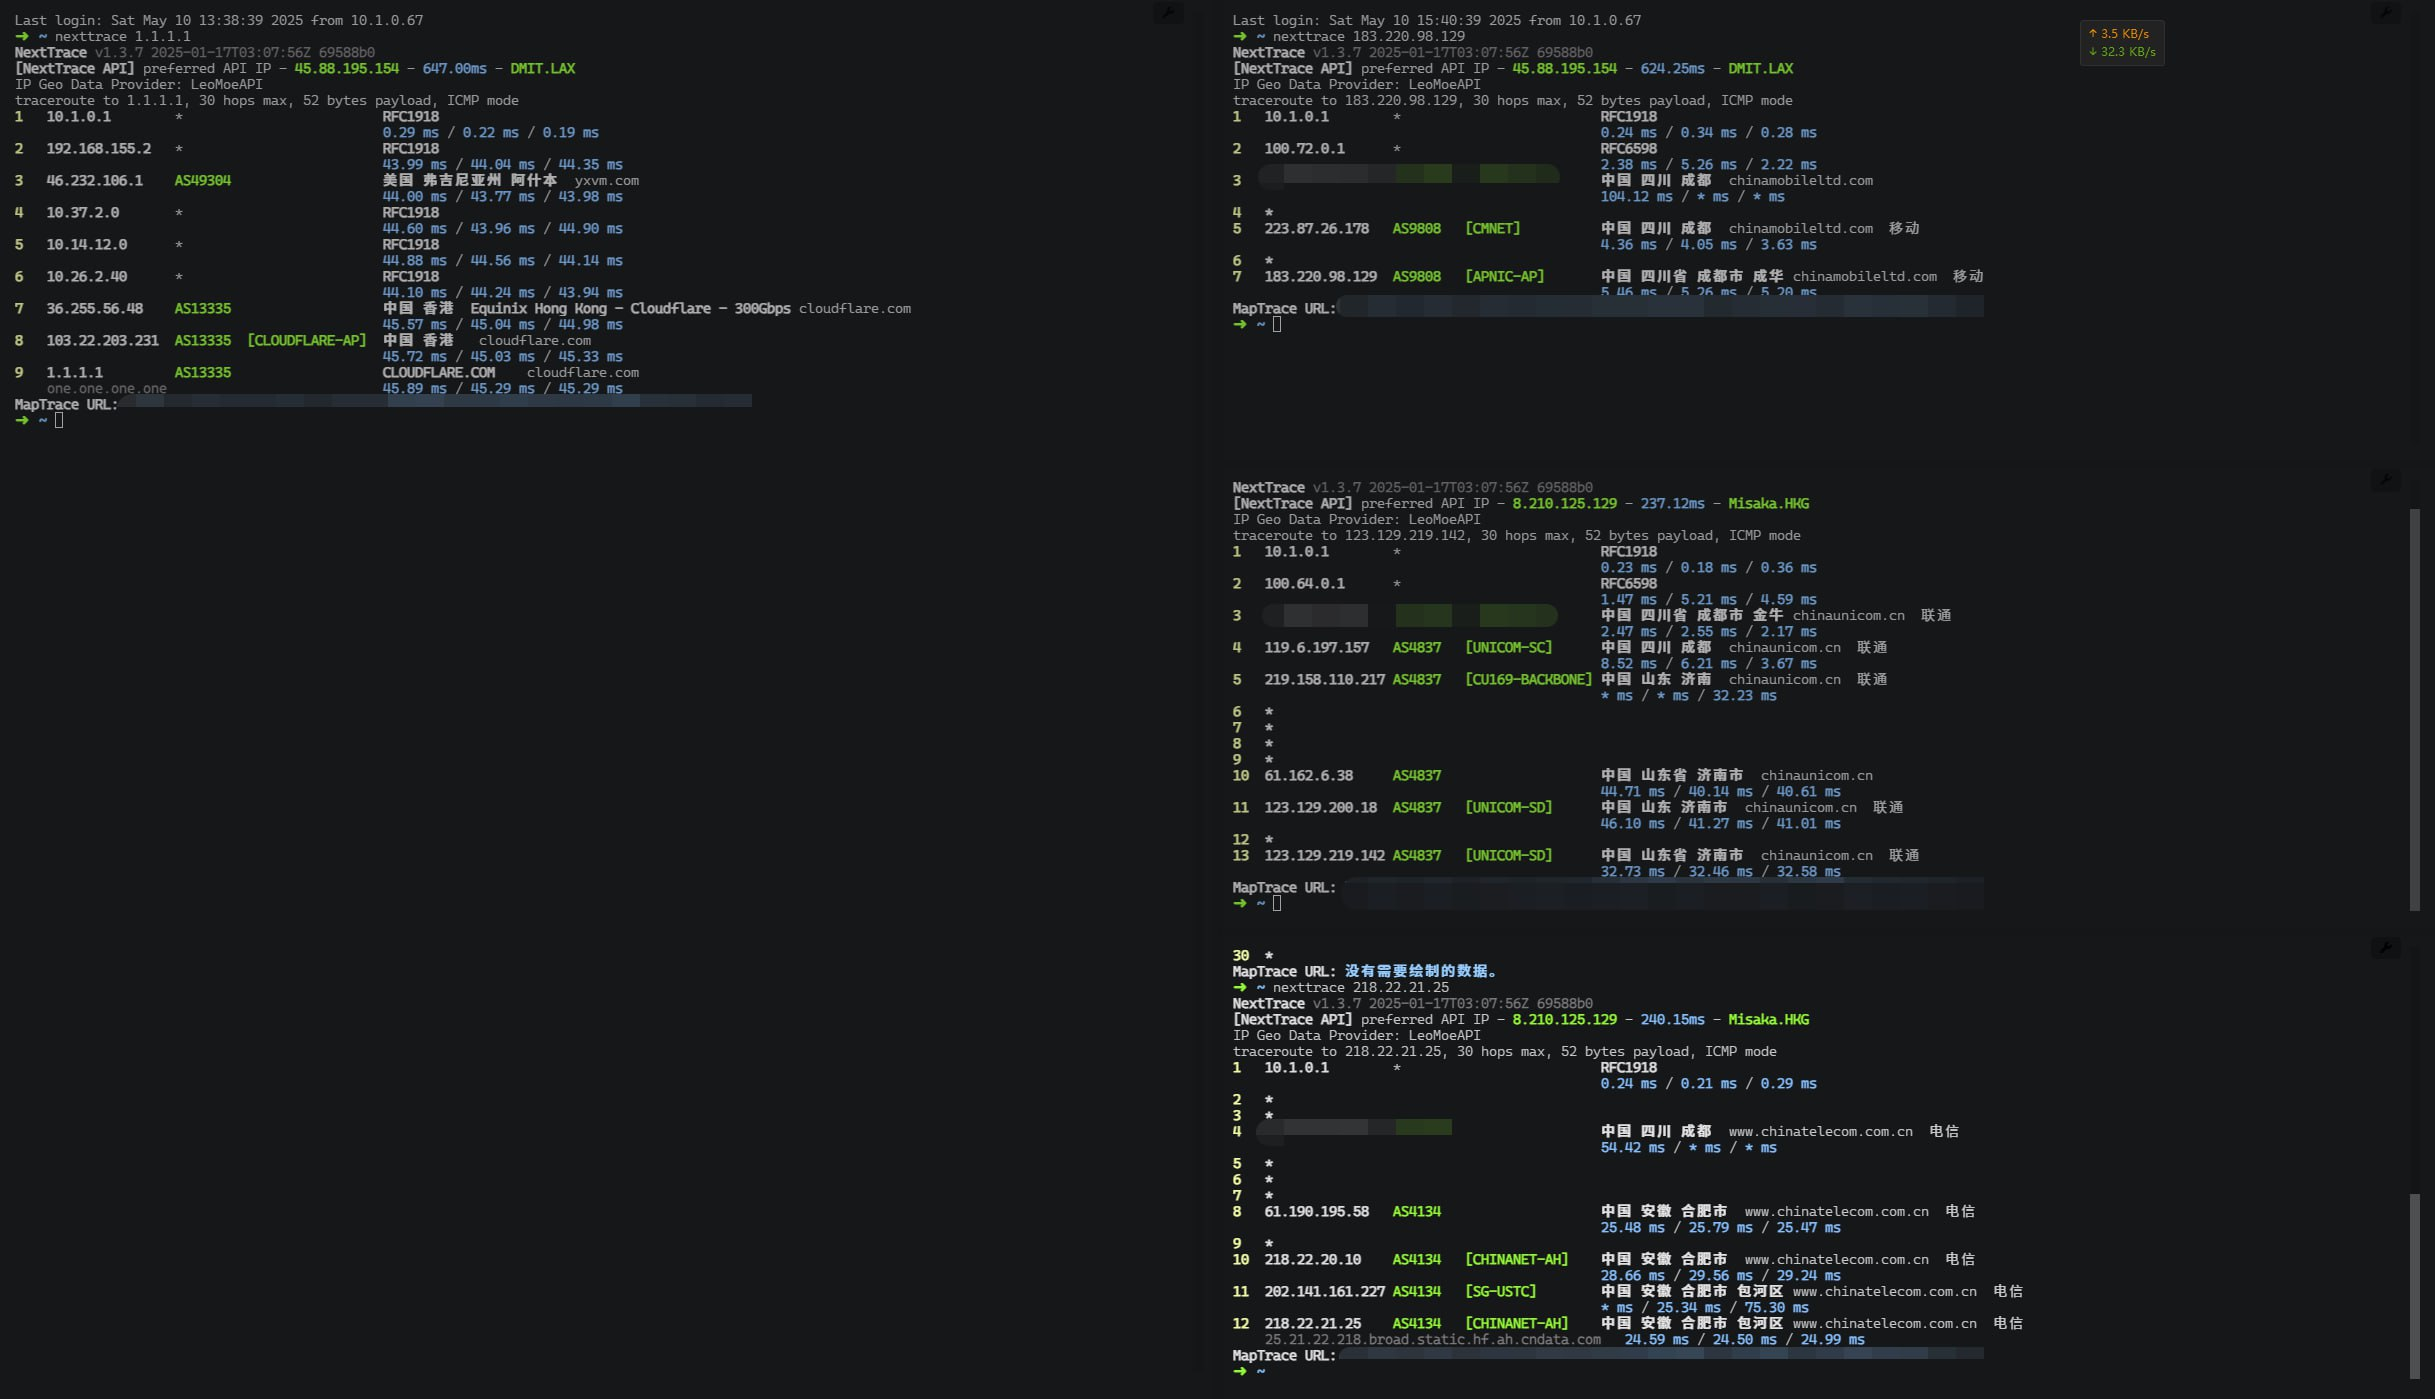This screenshot has height=1399, width=2435.
Task: Click the network speed overlay widget
Action: pos(2121,43)
